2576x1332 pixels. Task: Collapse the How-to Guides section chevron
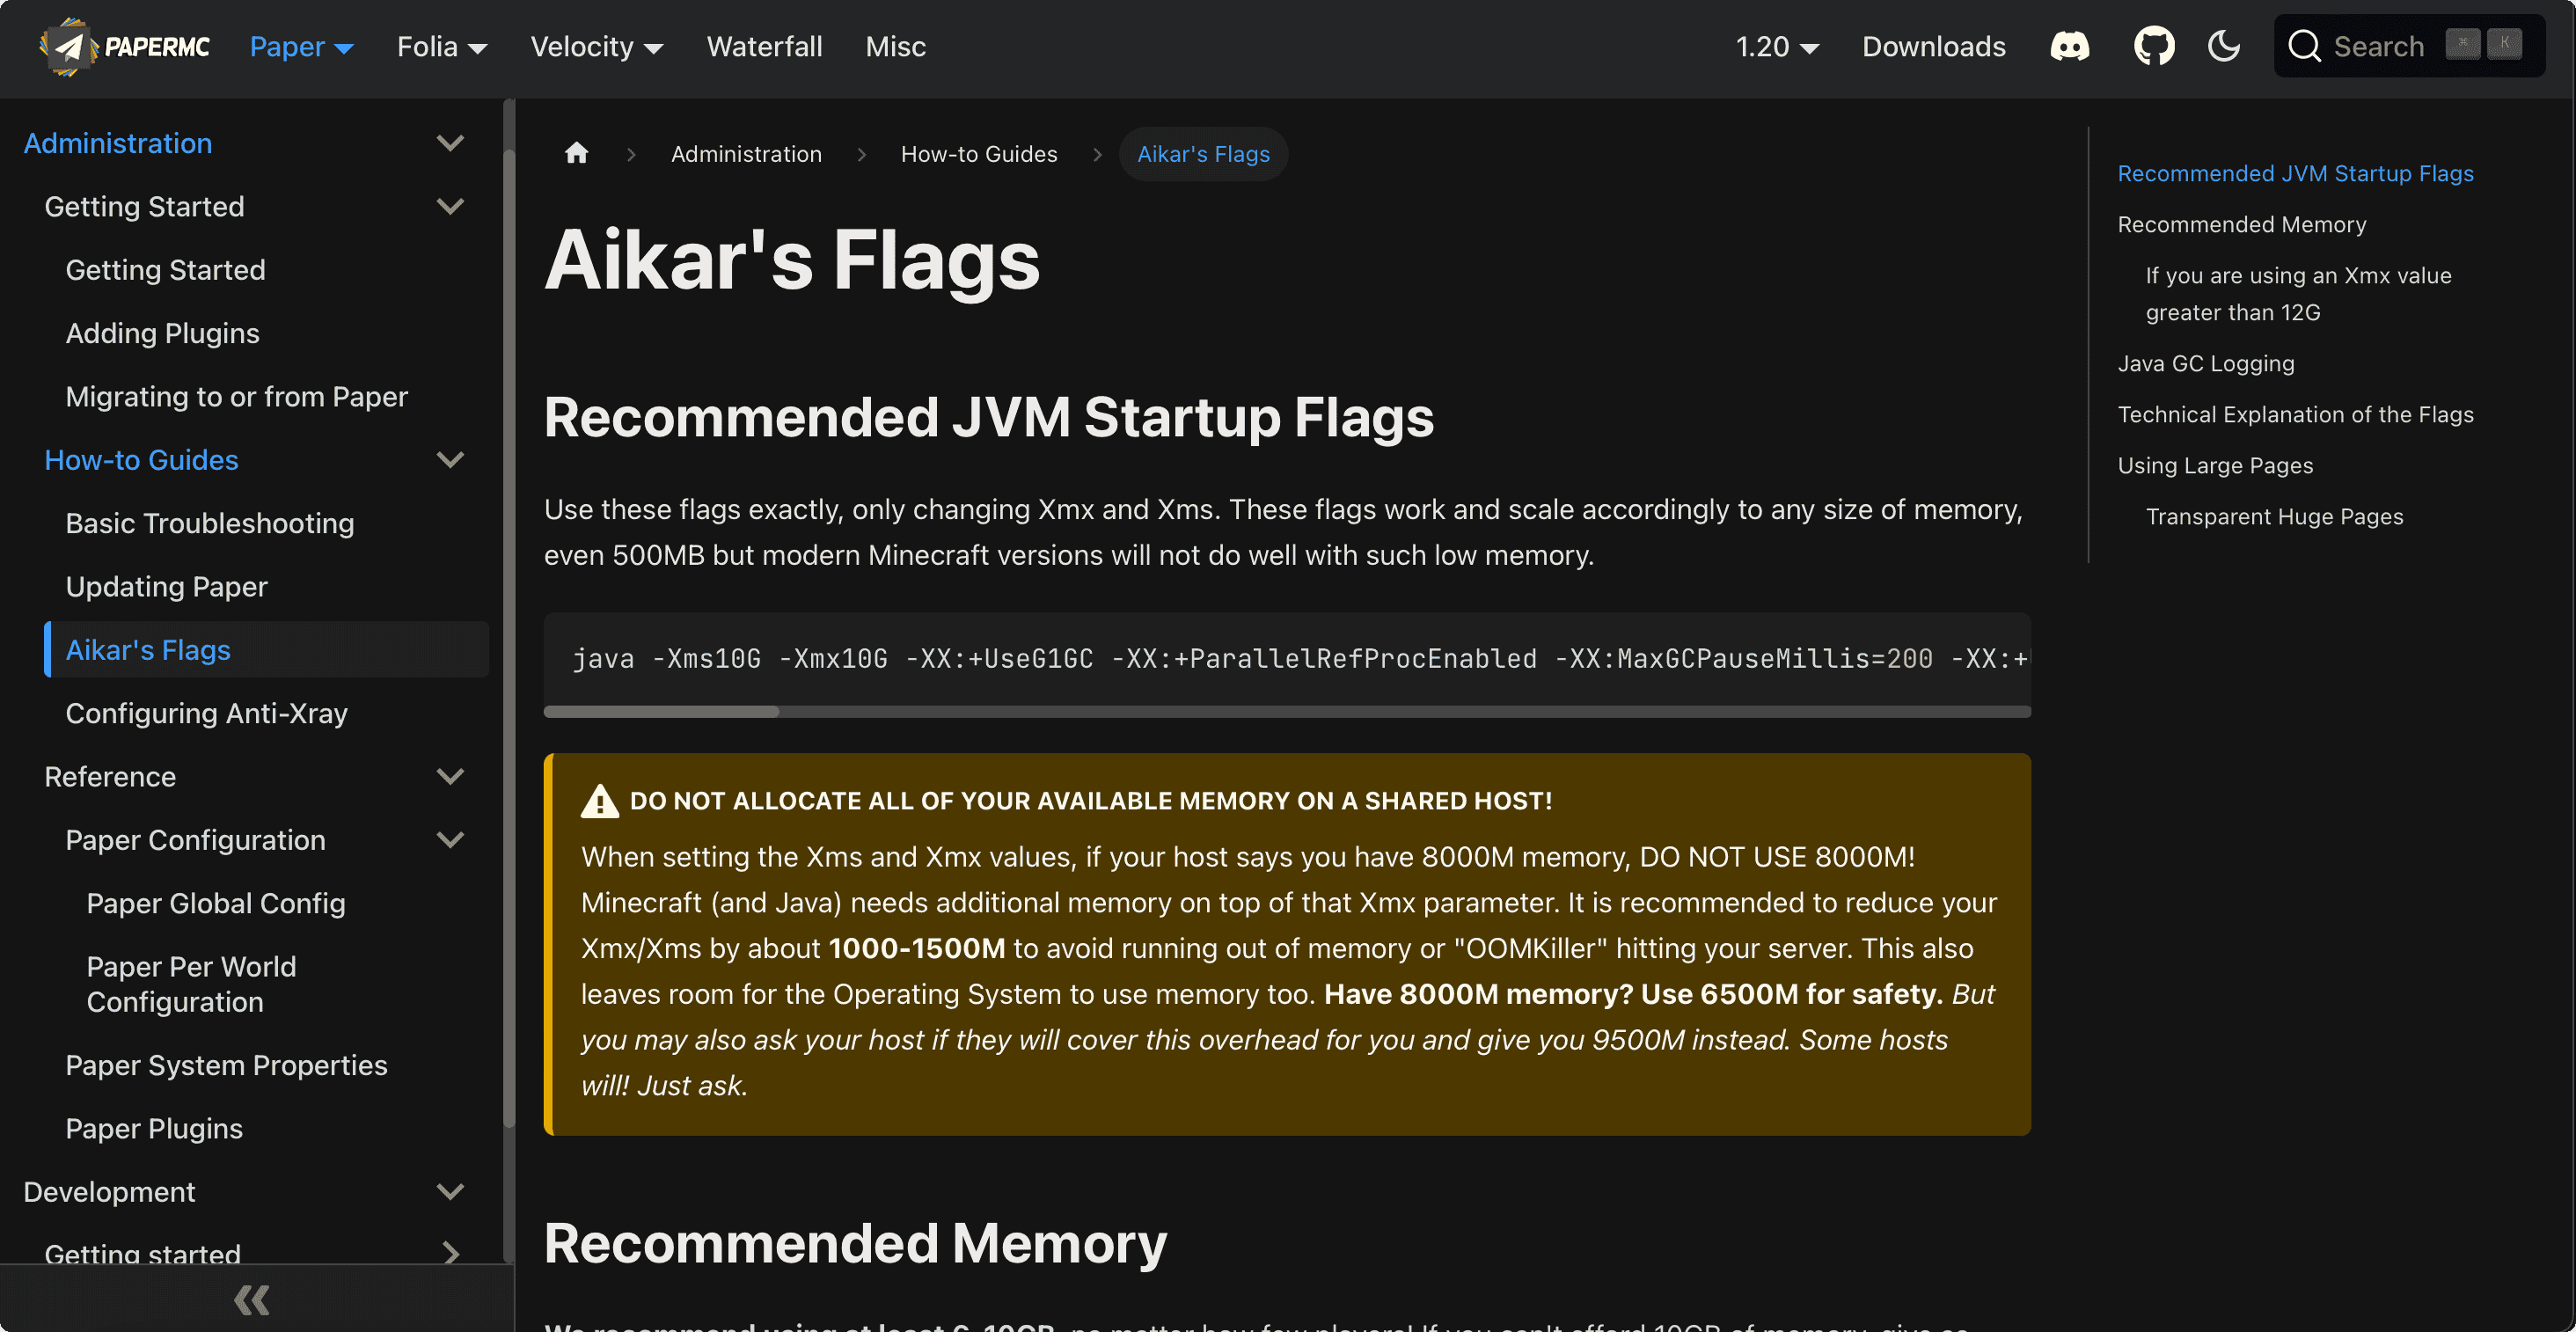(x=450, y=460)
